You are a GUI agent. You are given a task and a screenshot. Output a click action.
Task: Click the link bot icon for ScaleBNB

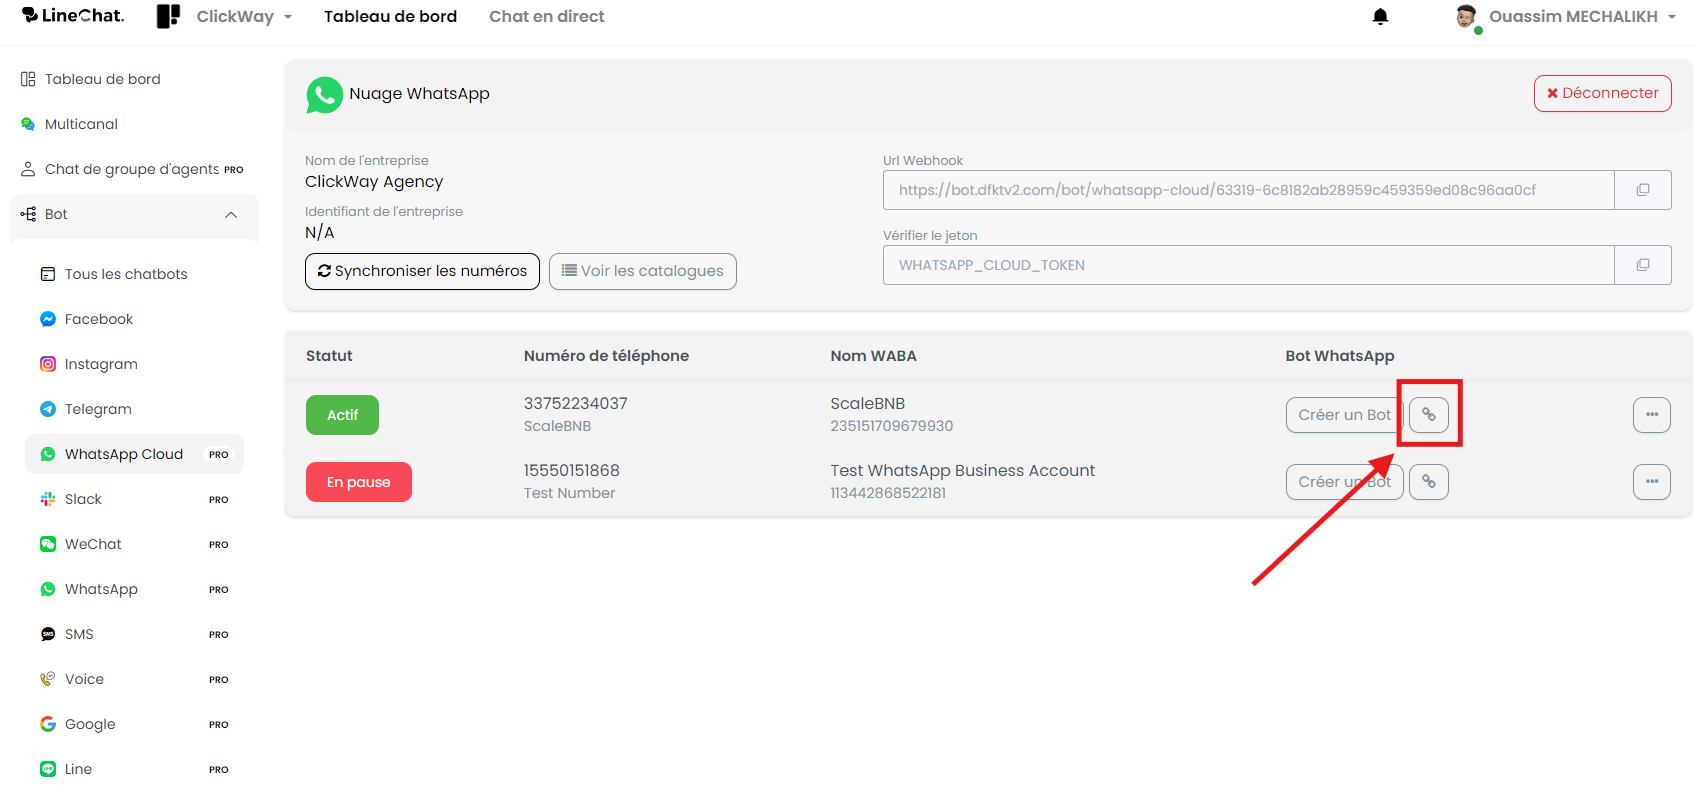1429,415
